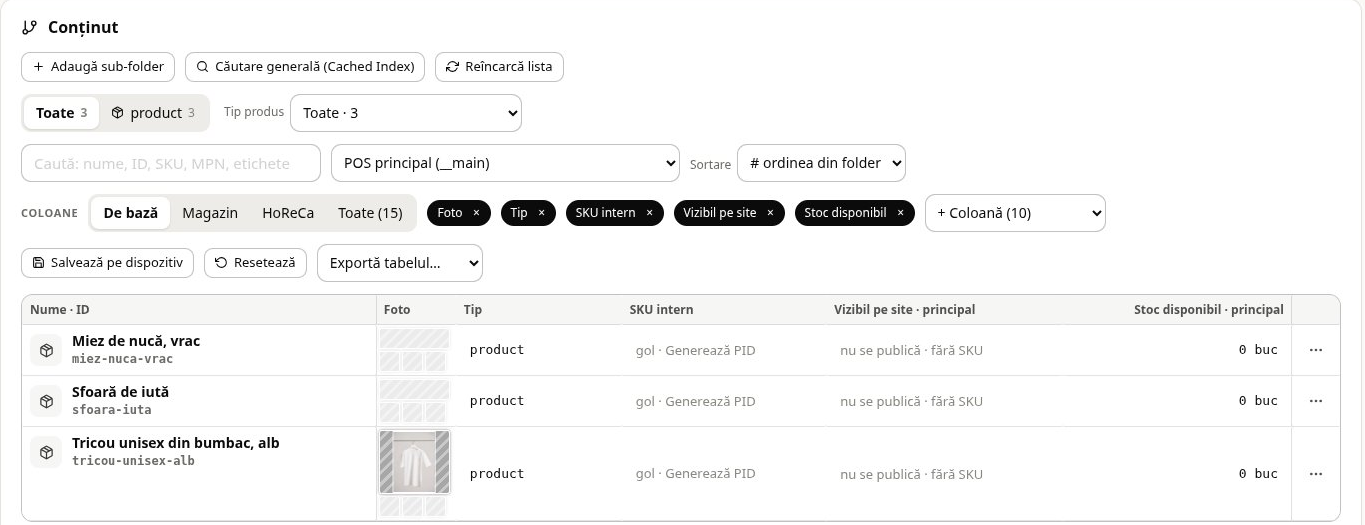The image size is (1365, 525).
Task: Click the Miez de nucă, vrac name
Action: pyautogui.click(x=136, y=341)
